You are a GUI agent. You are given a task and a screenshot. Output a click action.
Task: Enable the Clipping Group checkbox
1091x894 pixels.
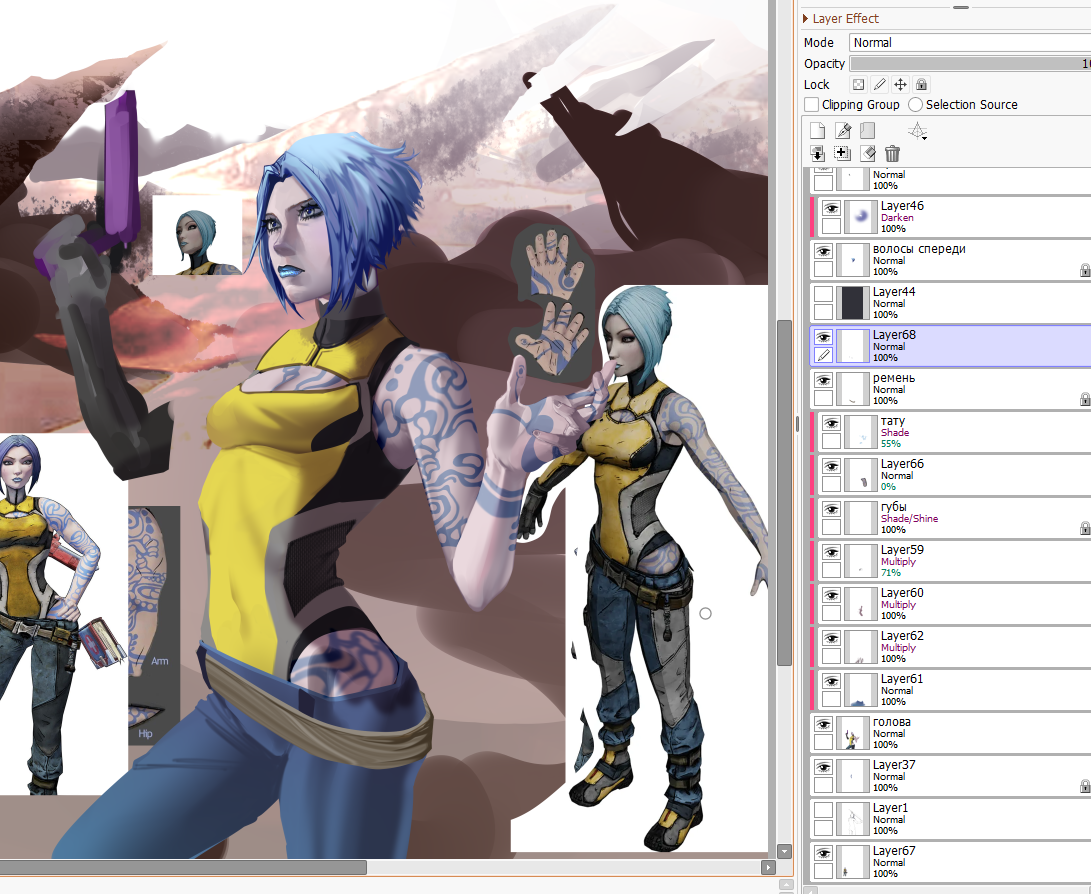pyautogui.click(x=811, y=105)
